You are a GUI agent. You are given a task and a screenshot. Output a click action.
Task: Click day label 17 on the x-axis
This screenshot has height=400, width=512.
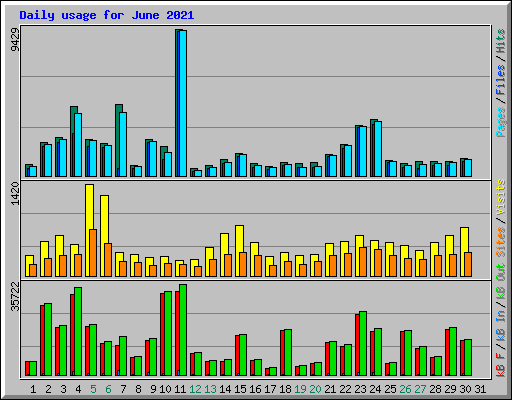tap(270, 389)
